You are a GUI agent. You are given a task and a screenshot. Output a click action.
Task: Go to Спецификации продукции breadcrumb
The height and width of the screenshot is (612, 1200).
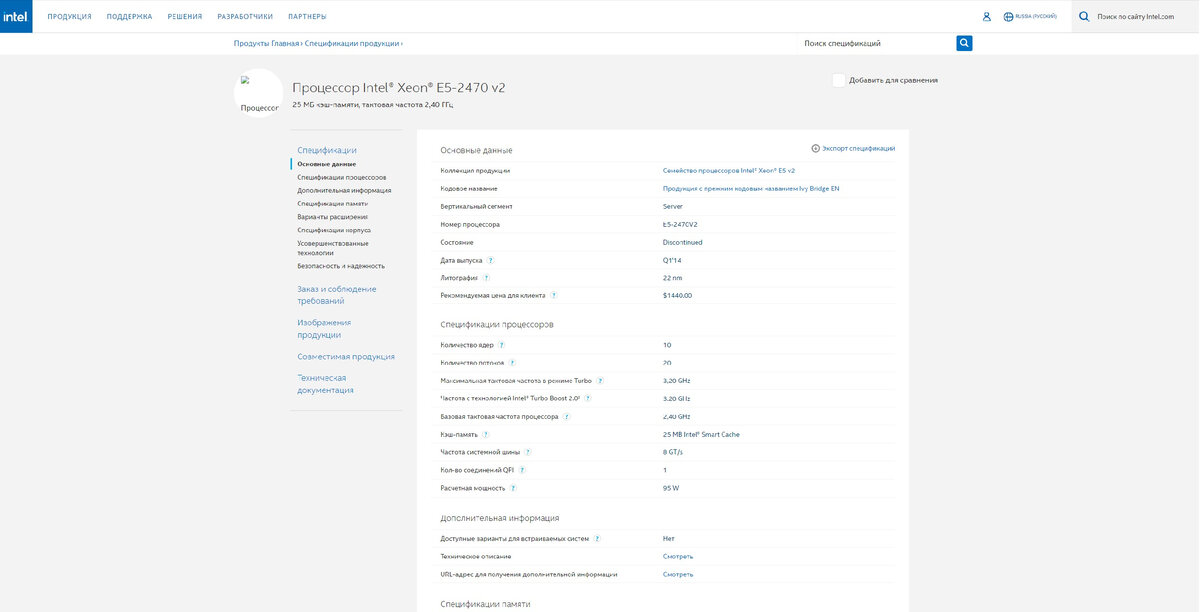pyautogui.click(x=352, y=43)
